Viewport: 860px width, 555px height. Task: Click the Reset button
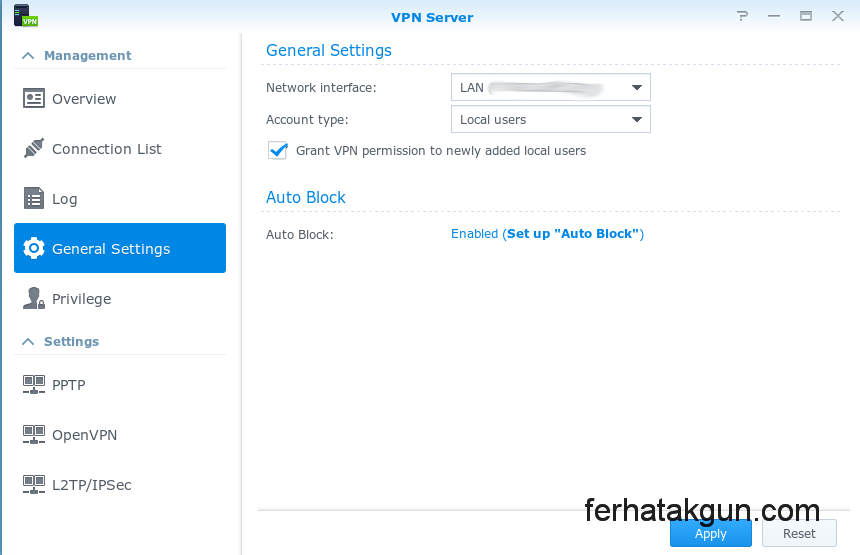[x=799, y=534]
